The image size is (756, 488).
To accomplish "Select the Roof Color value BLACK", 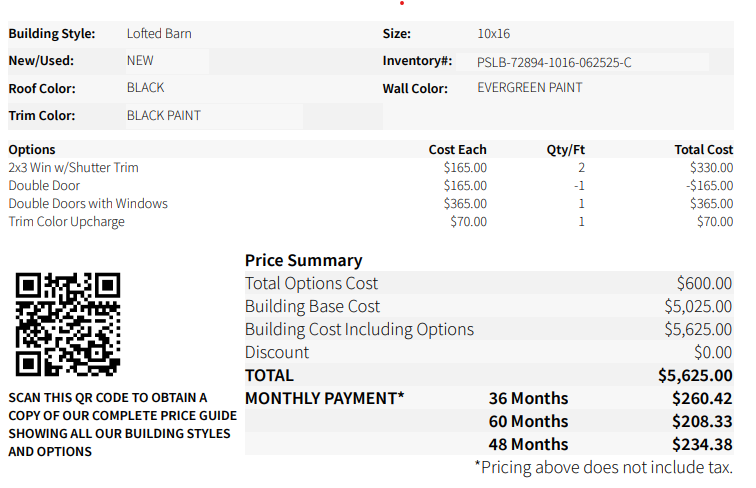I will pos(146,88).
